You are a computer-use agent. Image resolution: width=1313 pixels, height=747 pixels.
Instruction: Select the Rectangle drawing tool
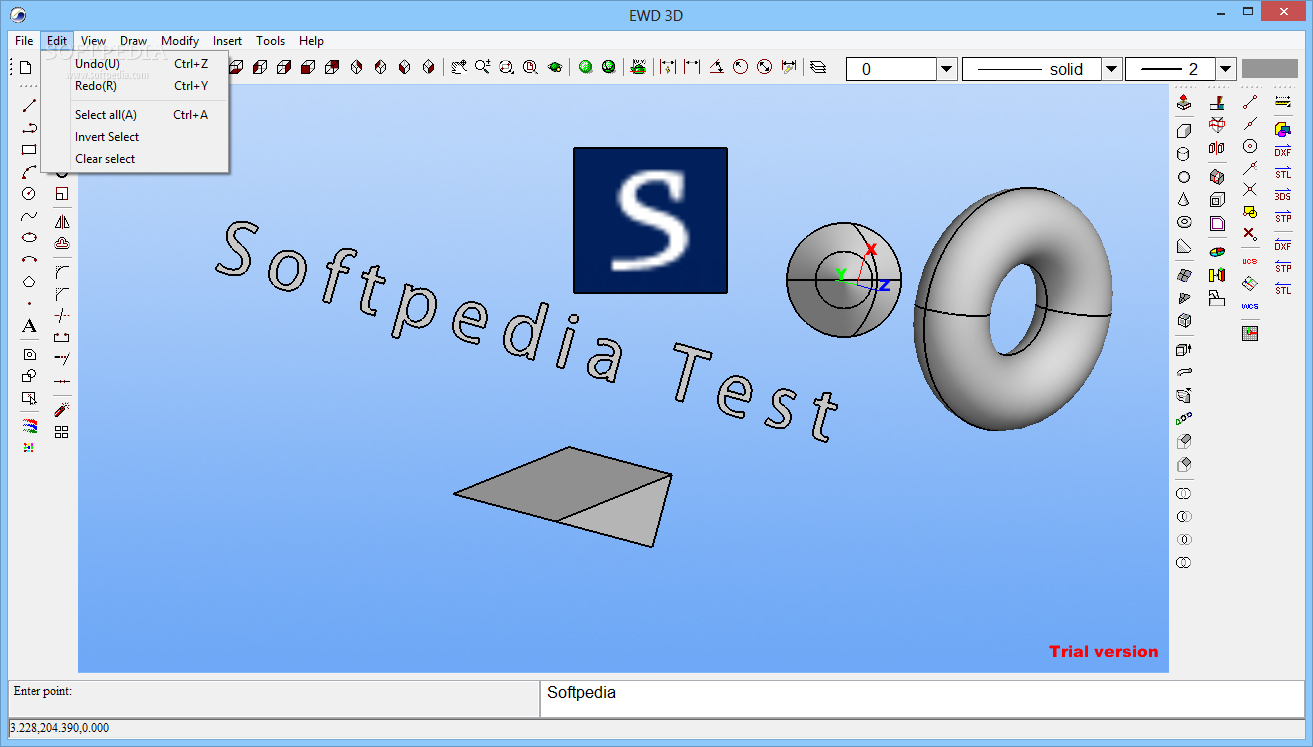[29, 150]
